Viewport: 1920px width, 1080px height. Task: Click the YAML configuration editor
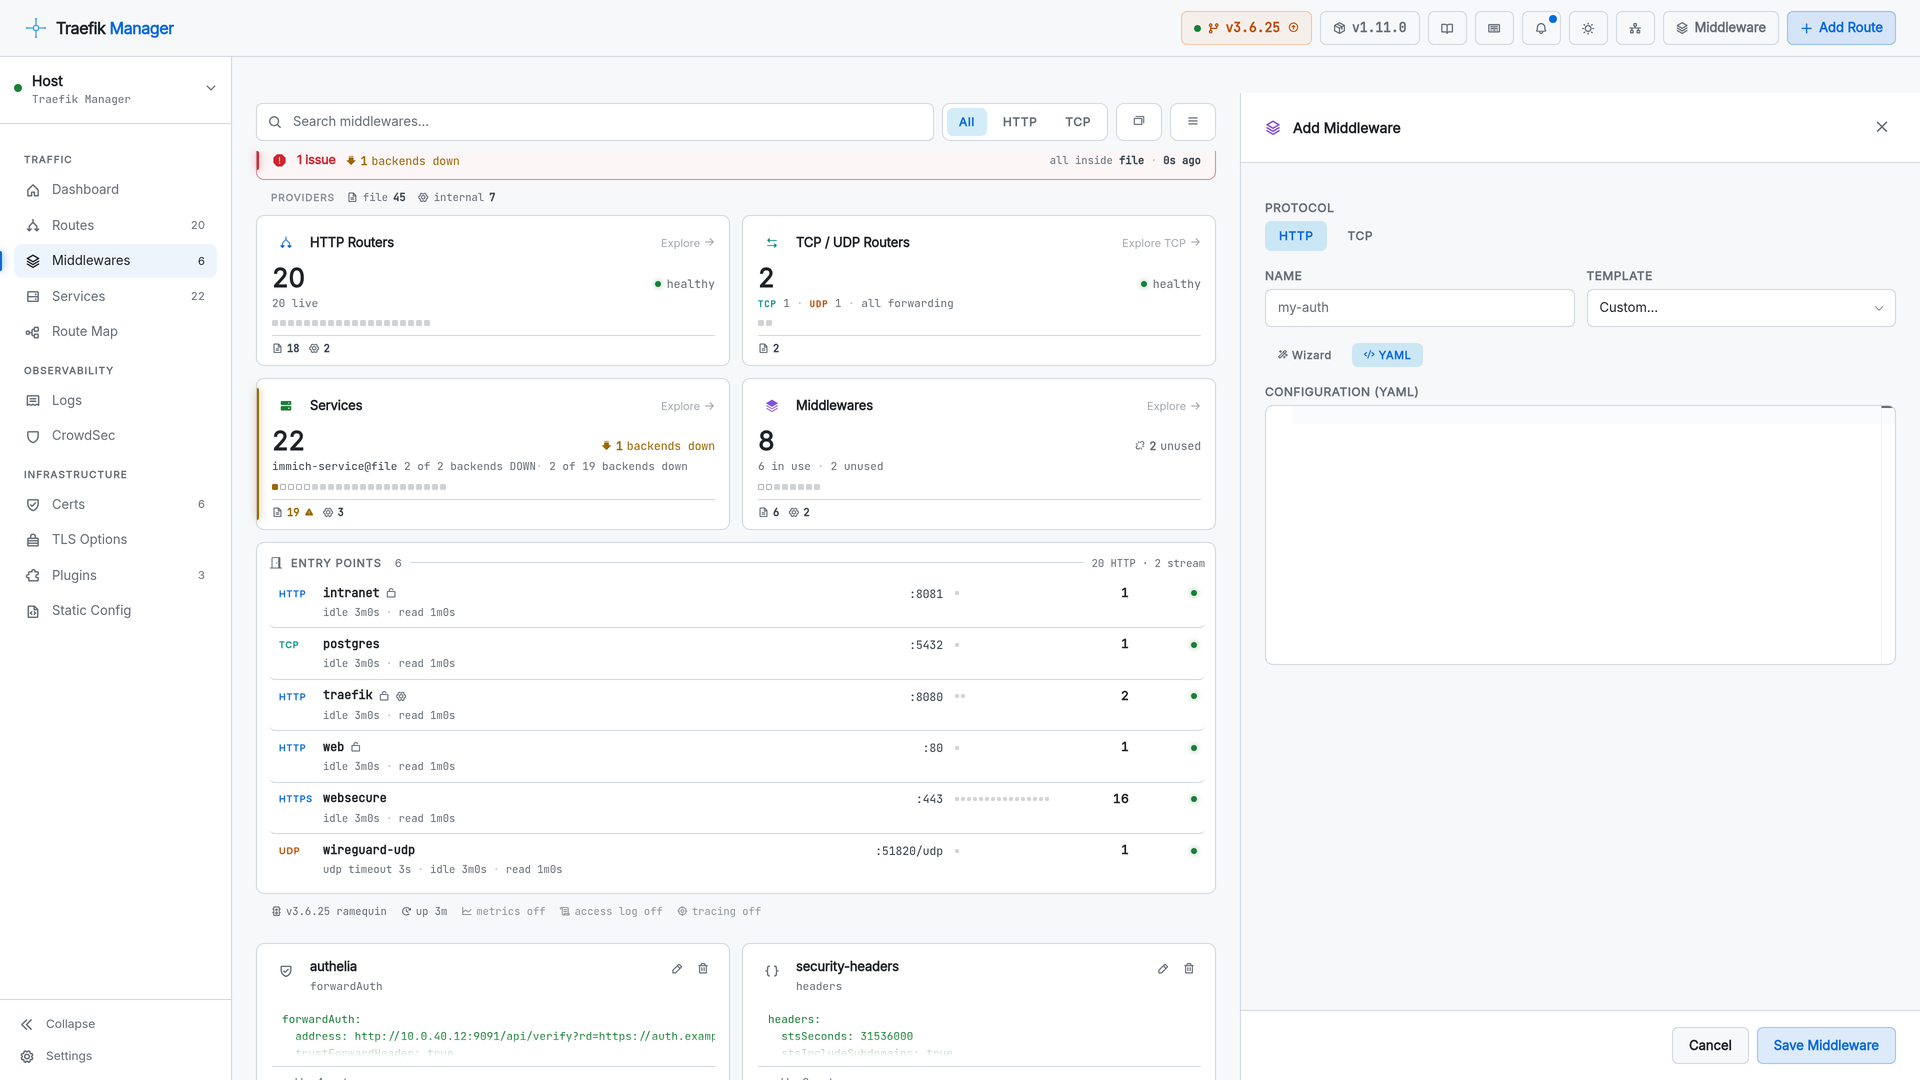[1580, 535]
